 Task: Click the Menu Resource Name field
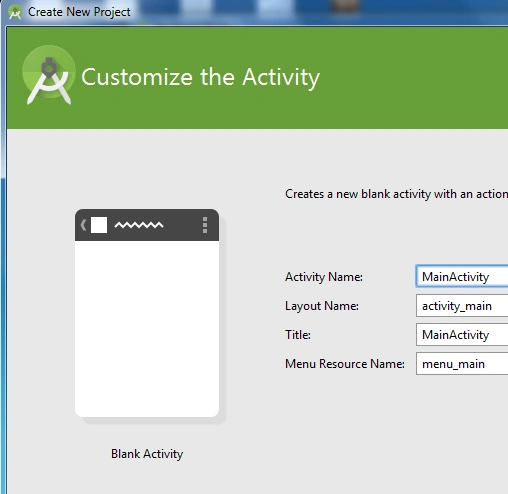(x=462, y=363)
